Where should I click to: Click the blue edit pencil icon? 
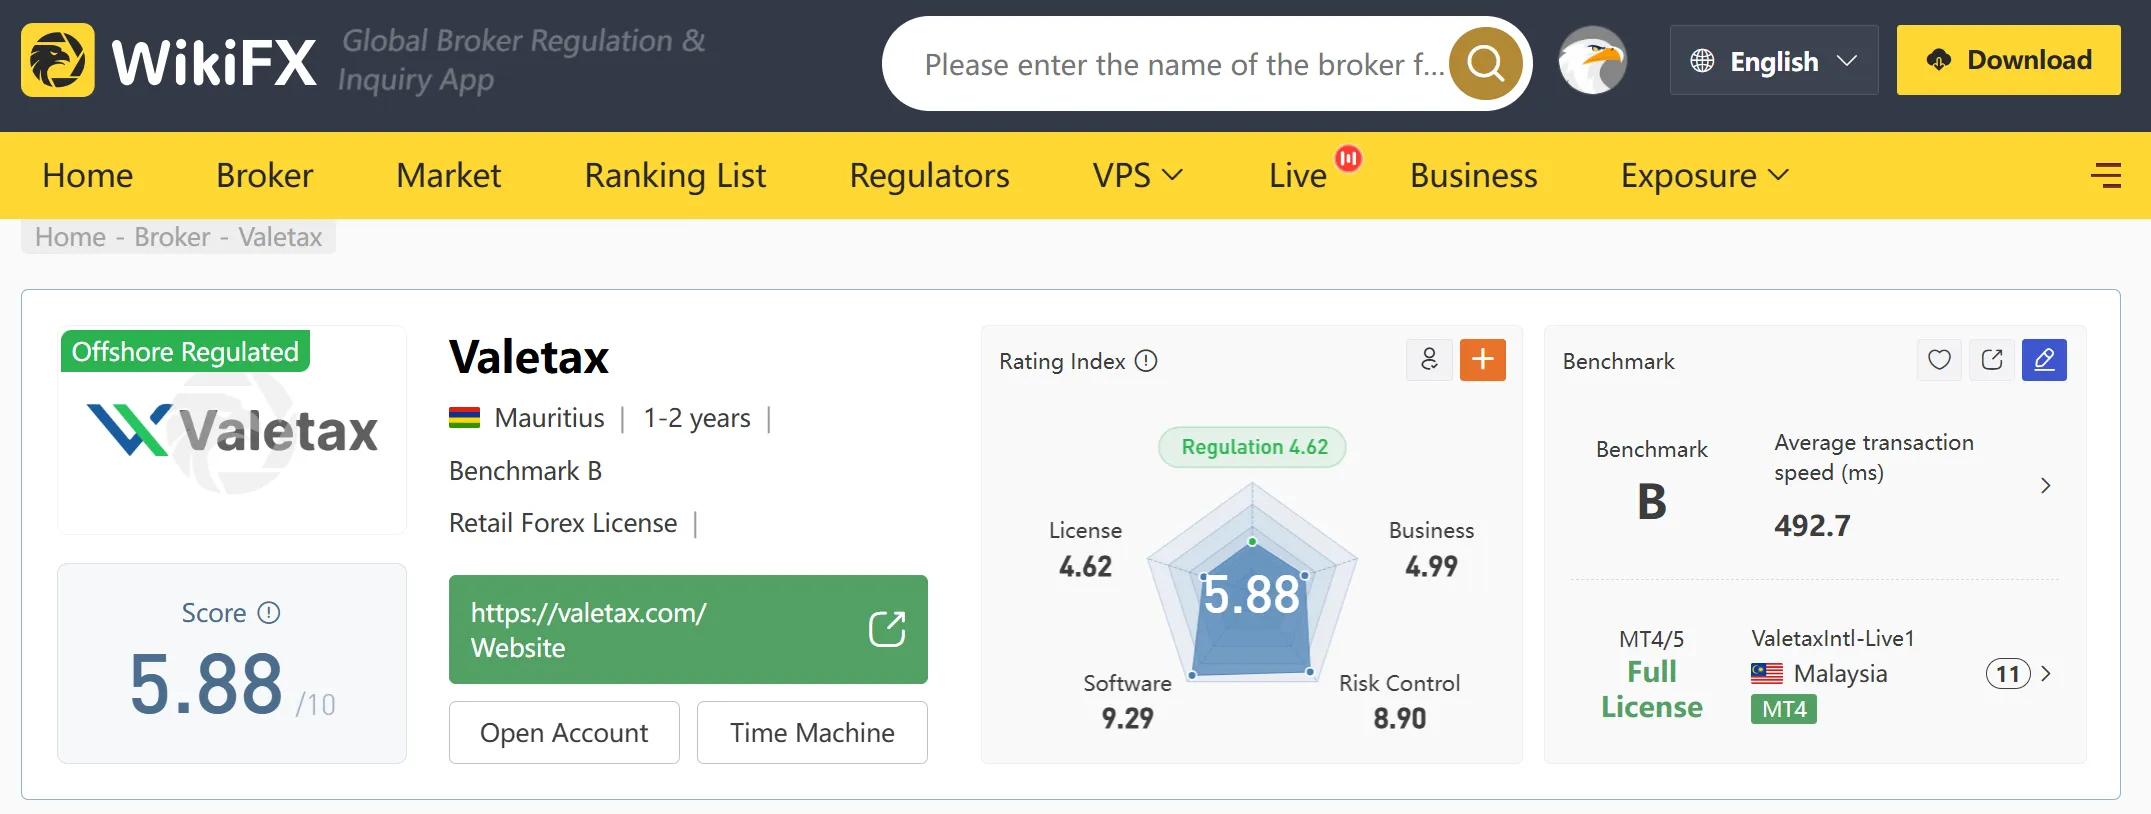2044,360
